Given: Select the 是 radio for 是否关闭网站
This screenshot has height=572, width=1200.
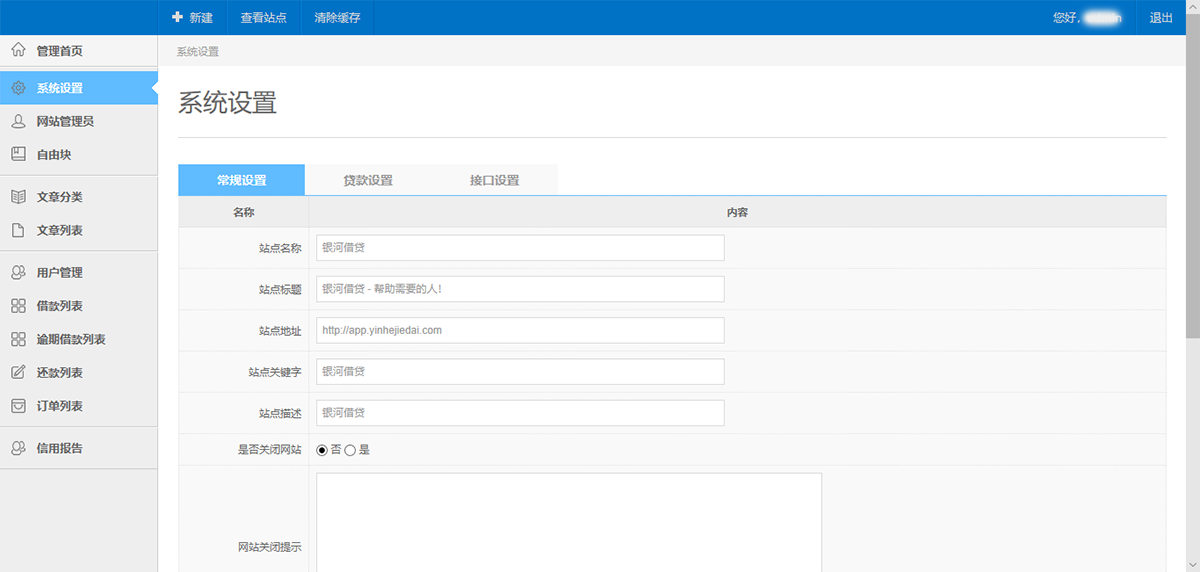Looking at the screenshot, I should pyautogui.click(x=350, y=450).
